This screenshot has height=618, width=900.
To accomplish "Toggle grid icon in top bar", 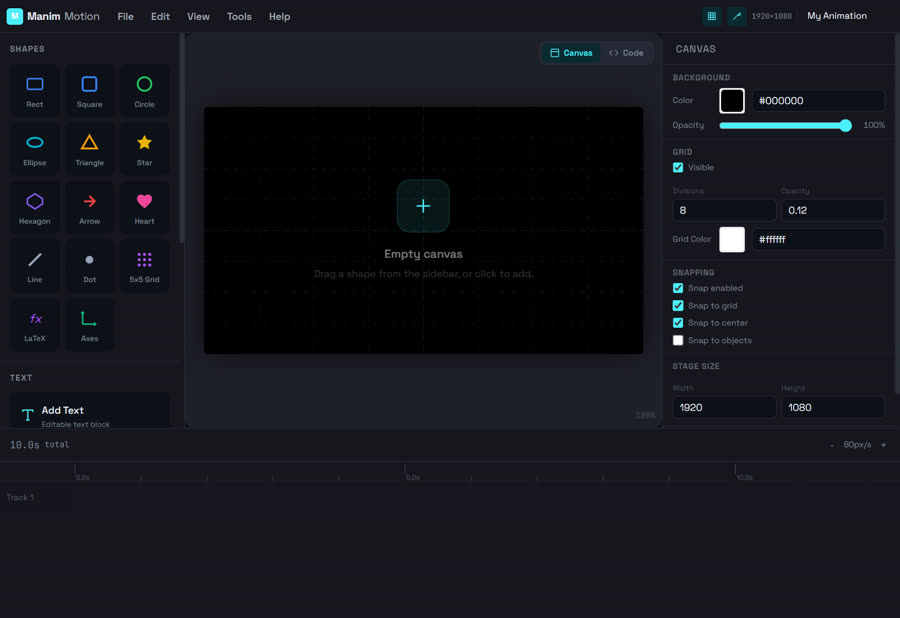I will (712, 16).
